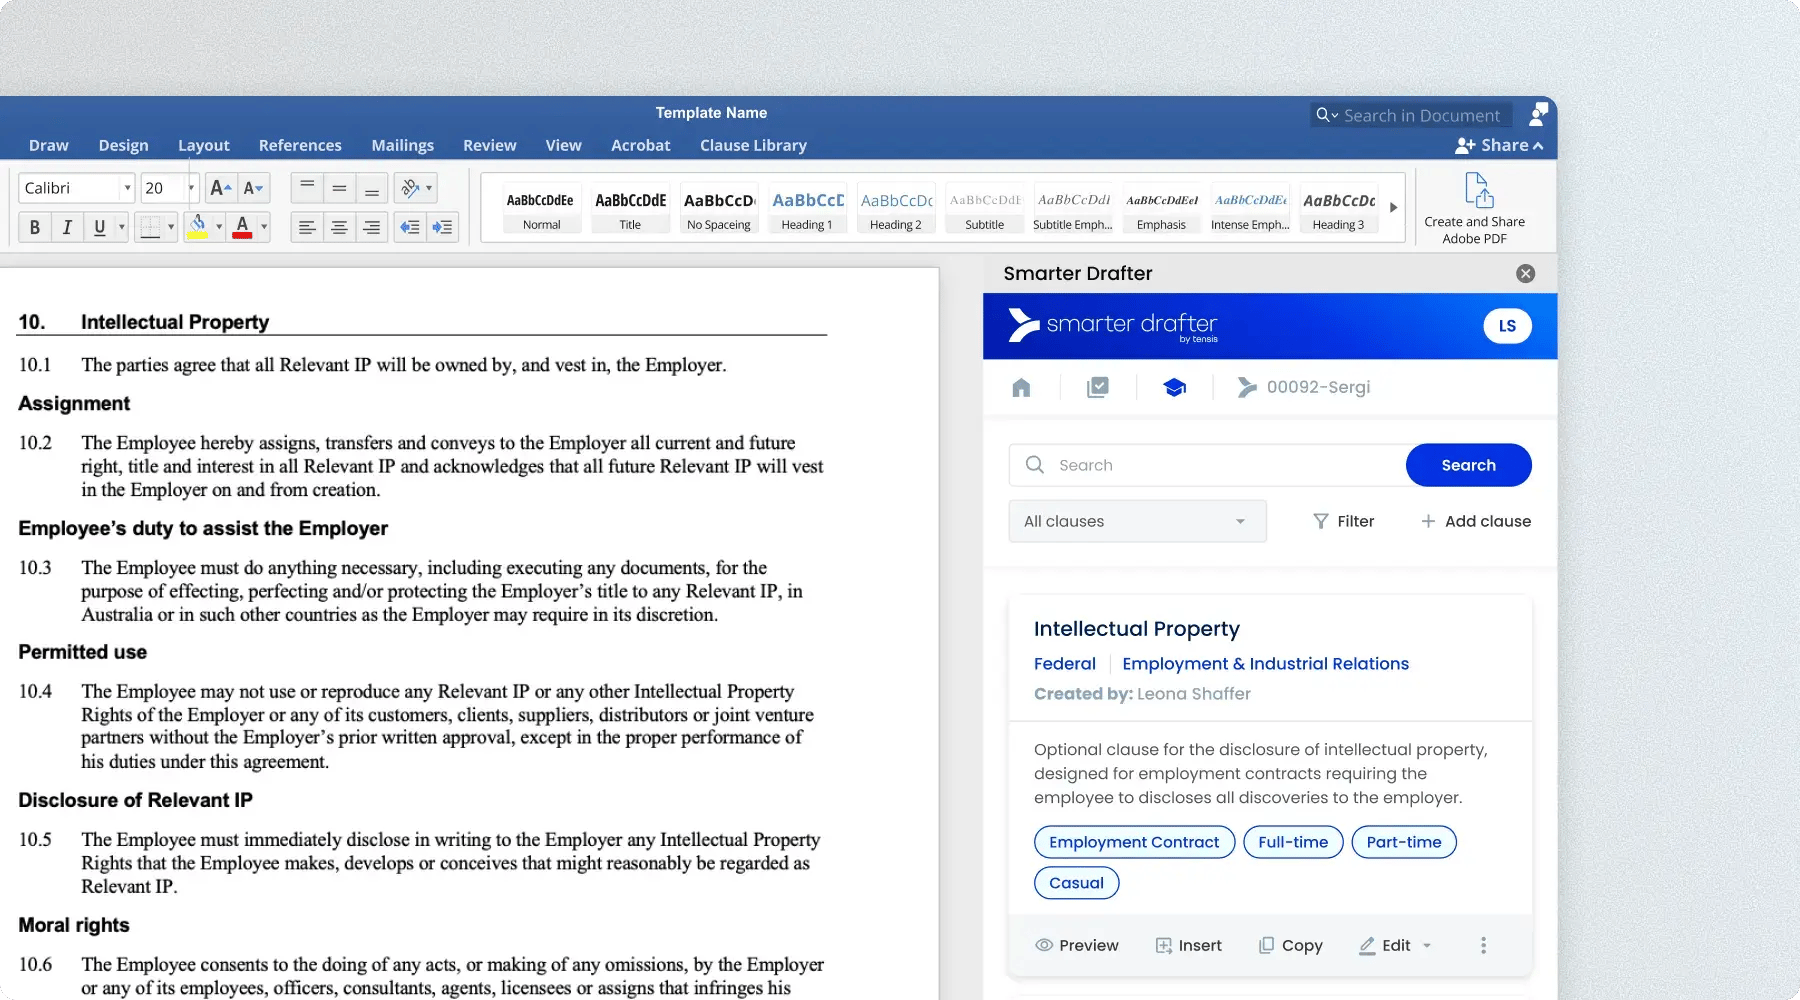Click the Add clause button
Screen dimensions: 1800x1000
point(1476,521)
